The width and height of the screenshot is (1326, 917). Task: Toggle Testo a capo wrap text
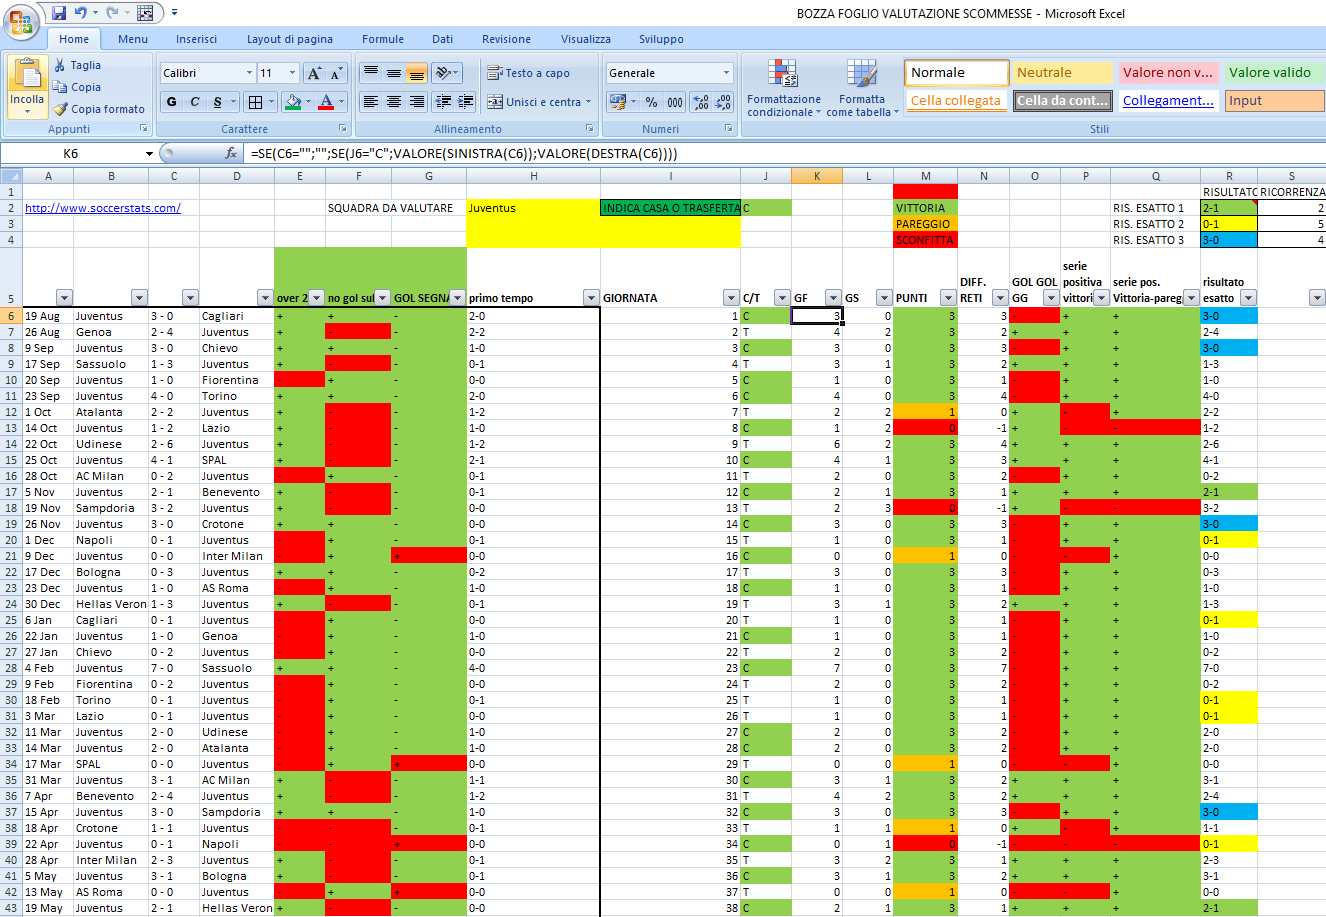pos(529,73)
